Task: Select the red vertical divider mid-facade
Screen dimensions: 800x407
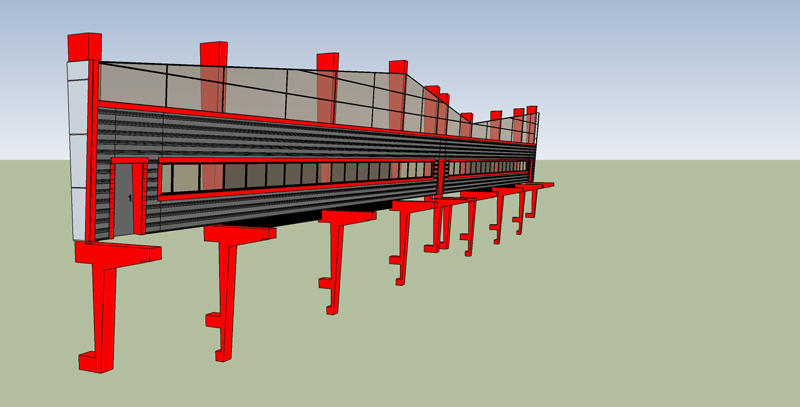Action: point(441,170)
